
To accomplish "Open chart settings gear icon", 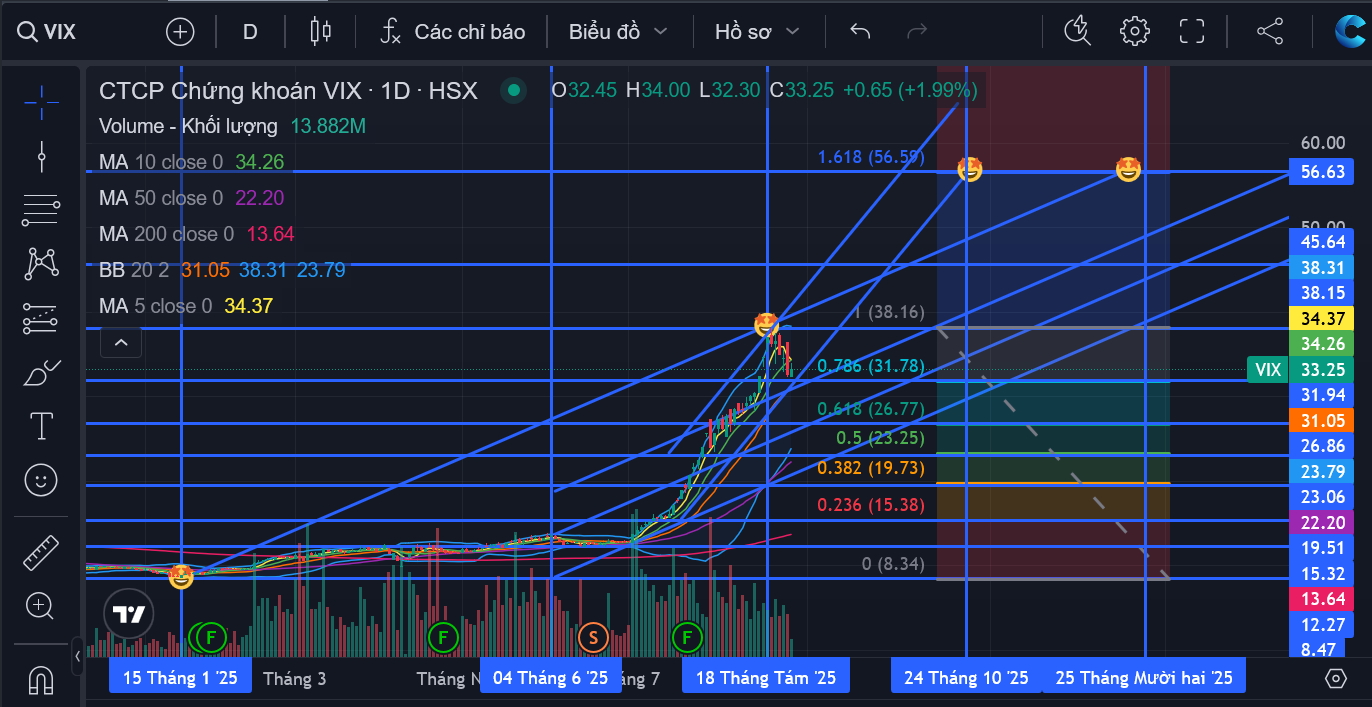I will (x=1134, y=32).
